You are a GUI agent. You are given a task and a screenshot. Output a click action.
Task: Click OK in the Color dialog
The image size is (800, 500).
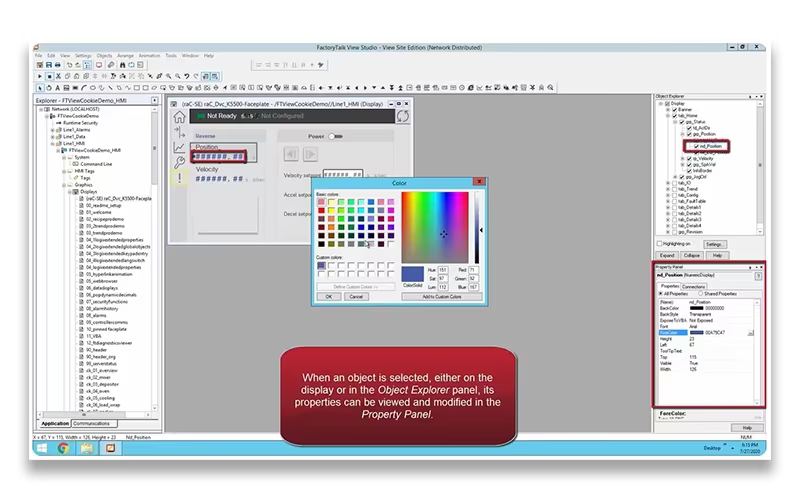coord(329,296)
